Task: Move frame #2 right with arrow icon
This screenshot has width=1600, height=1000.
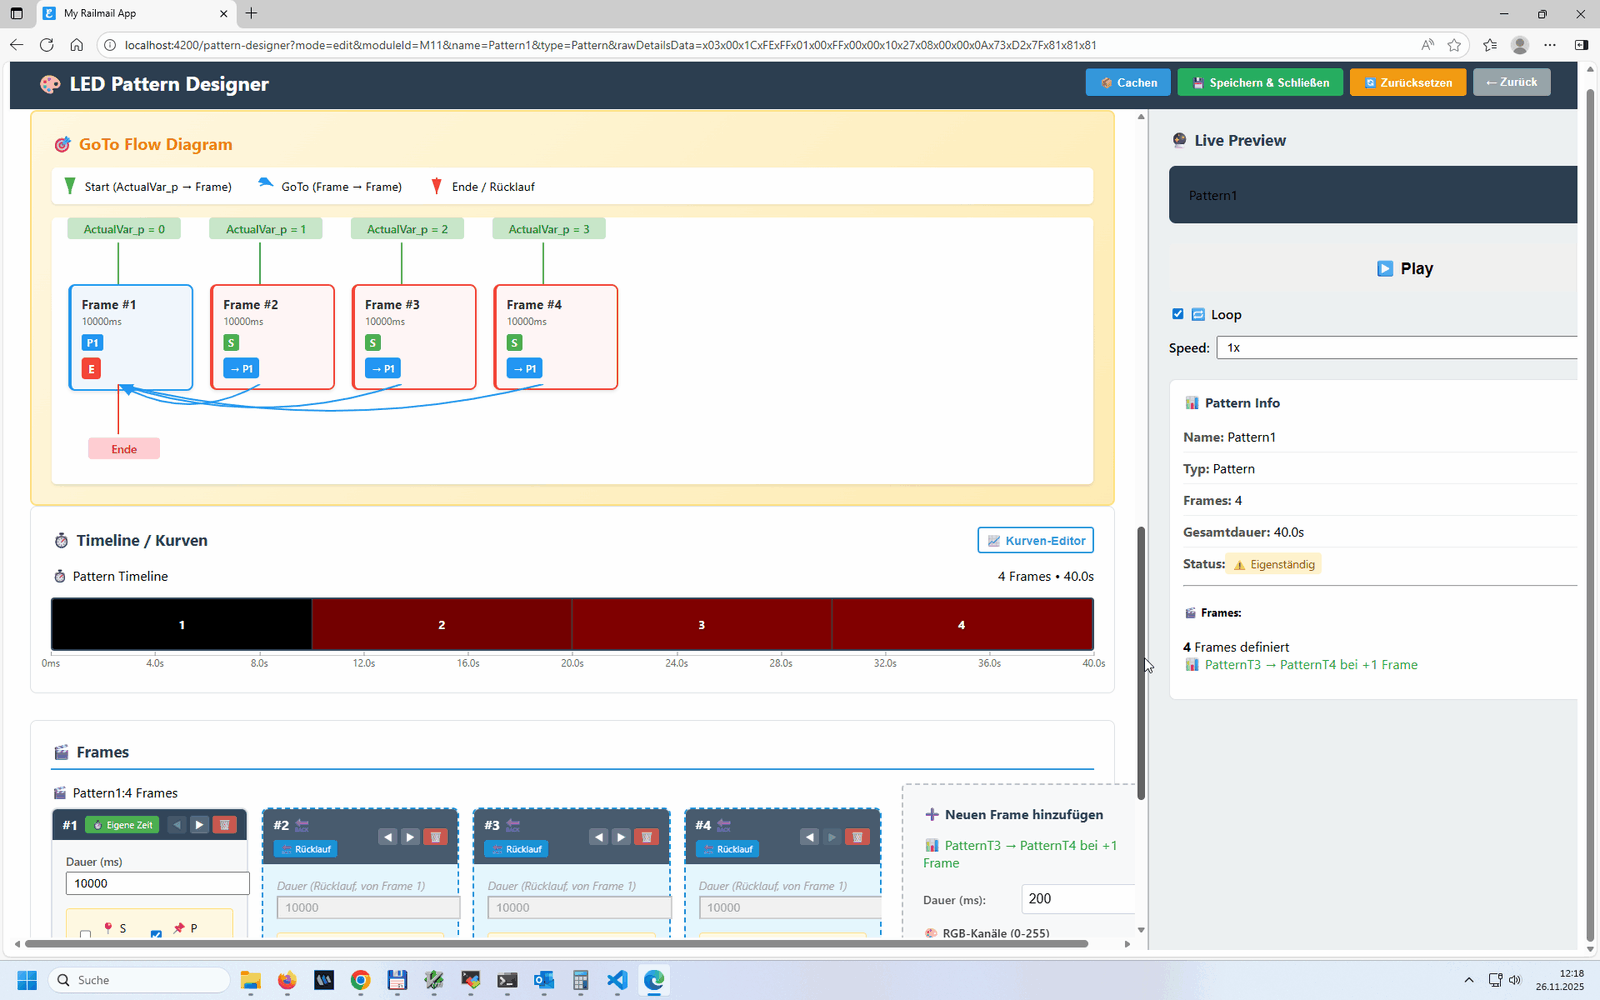Action: tap(411, 837)
